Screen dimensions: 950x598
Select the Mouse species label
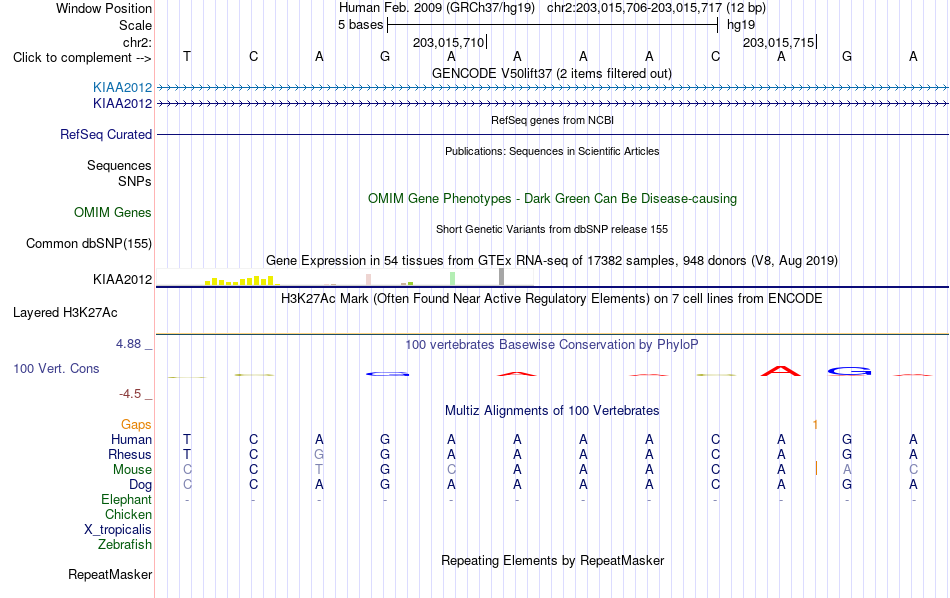132,470
